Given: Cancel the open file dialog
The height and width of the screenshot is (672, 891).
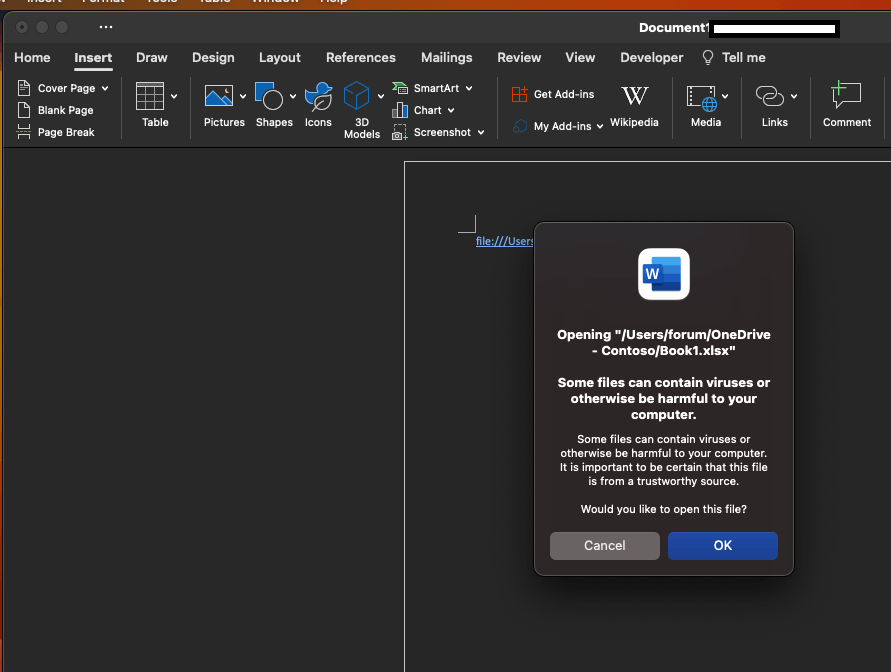Looking at the screenshot, I should (x=605, y=546).
